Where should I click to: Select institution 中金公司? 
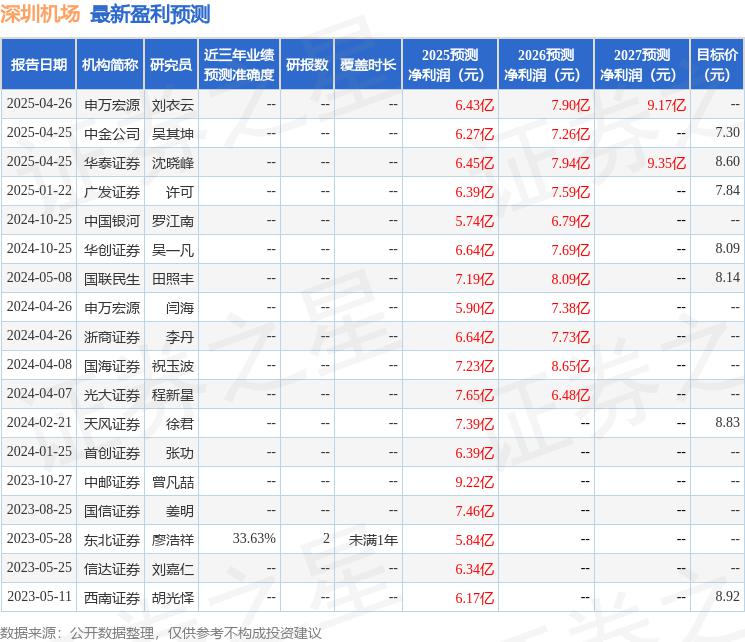[112, 134]
